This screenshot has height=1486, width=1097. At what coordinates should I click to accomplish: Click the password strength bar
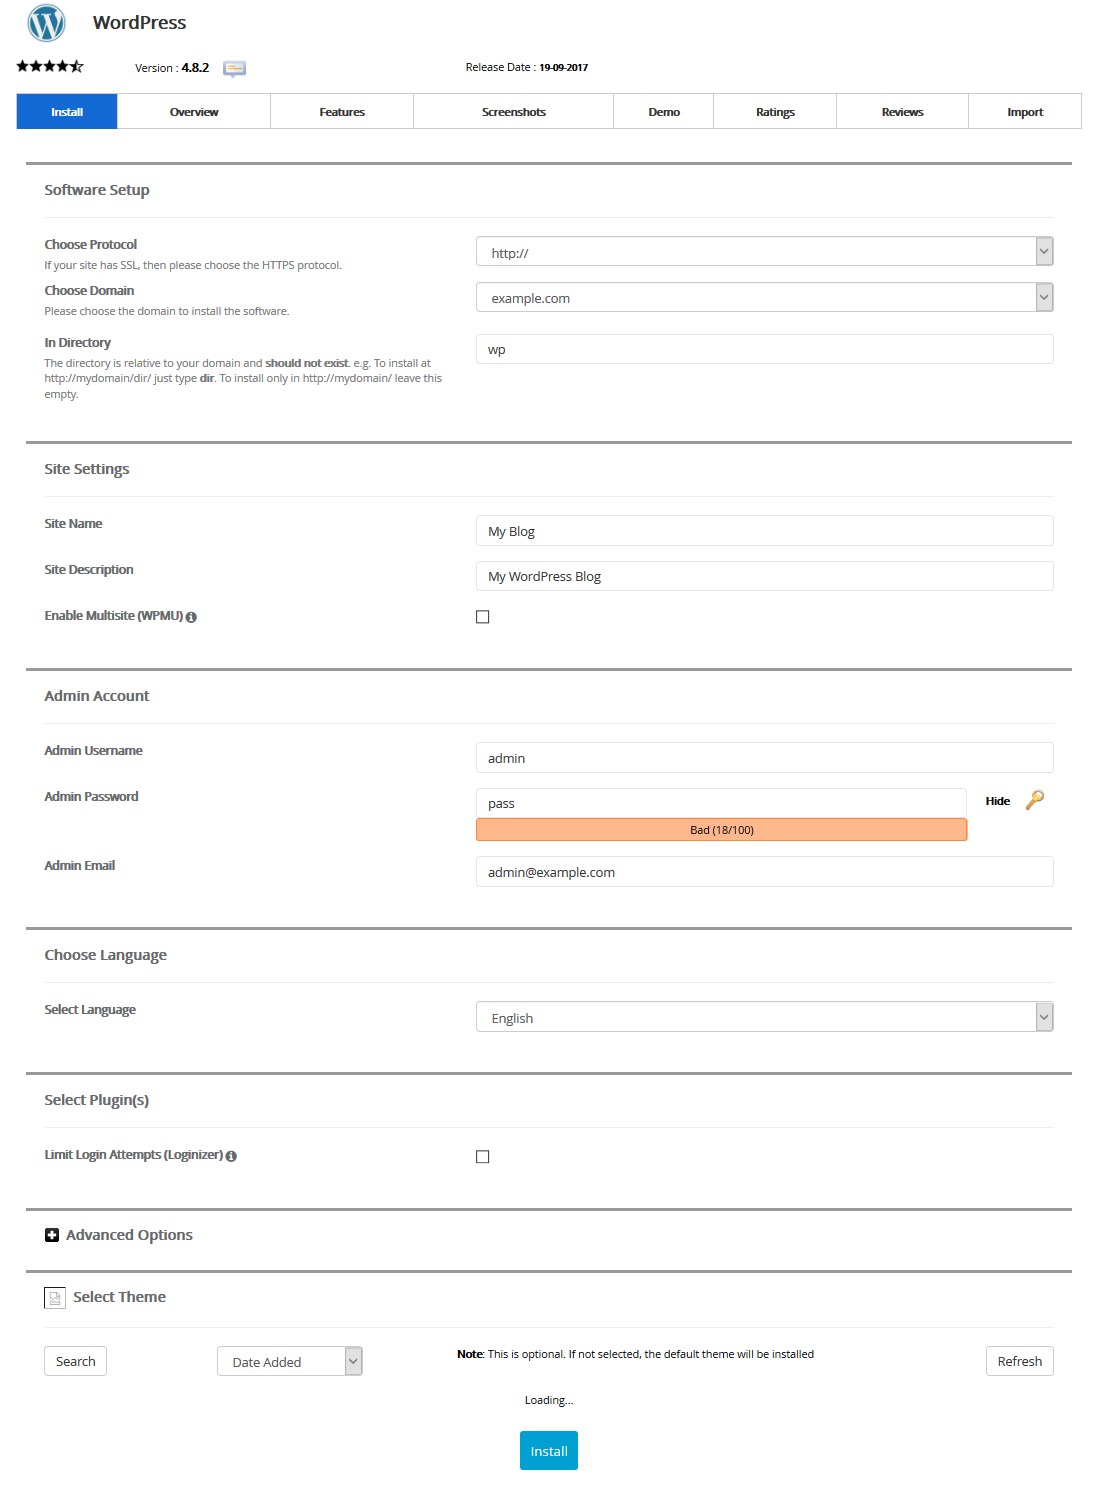[x=721, y=830]
